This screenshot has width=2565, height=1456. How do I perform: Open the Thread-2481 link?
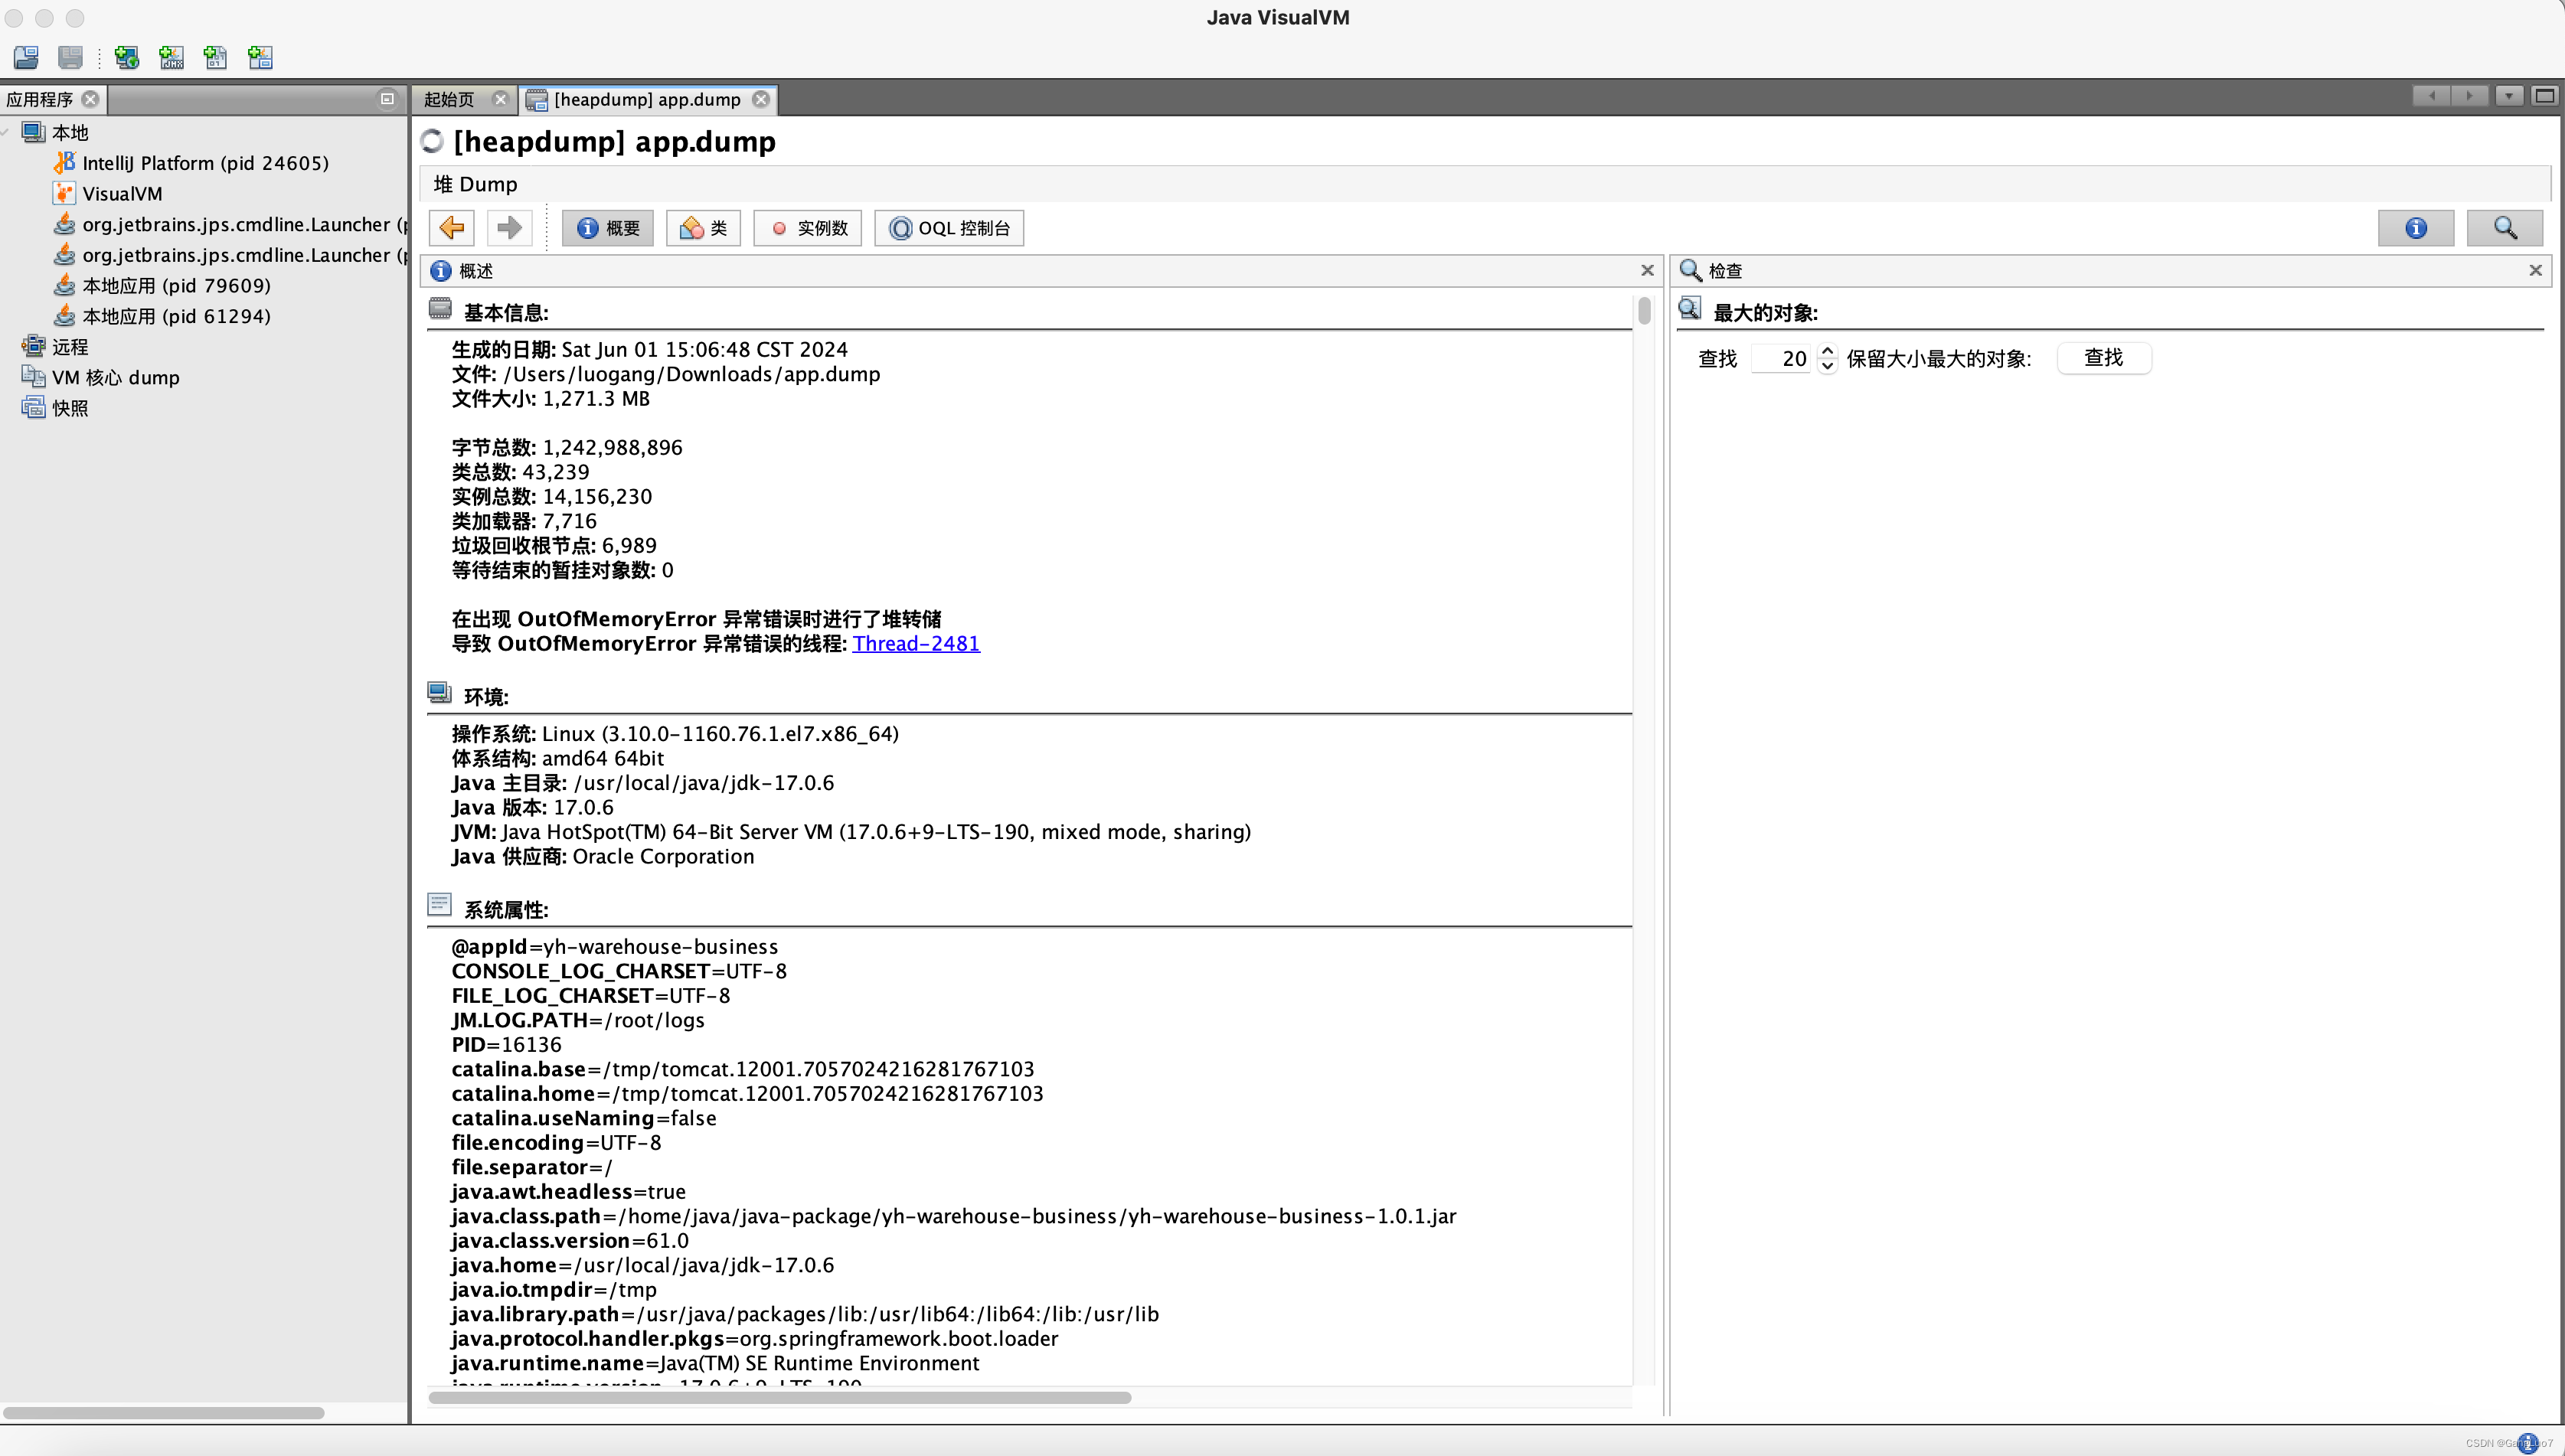click(916, 643)
